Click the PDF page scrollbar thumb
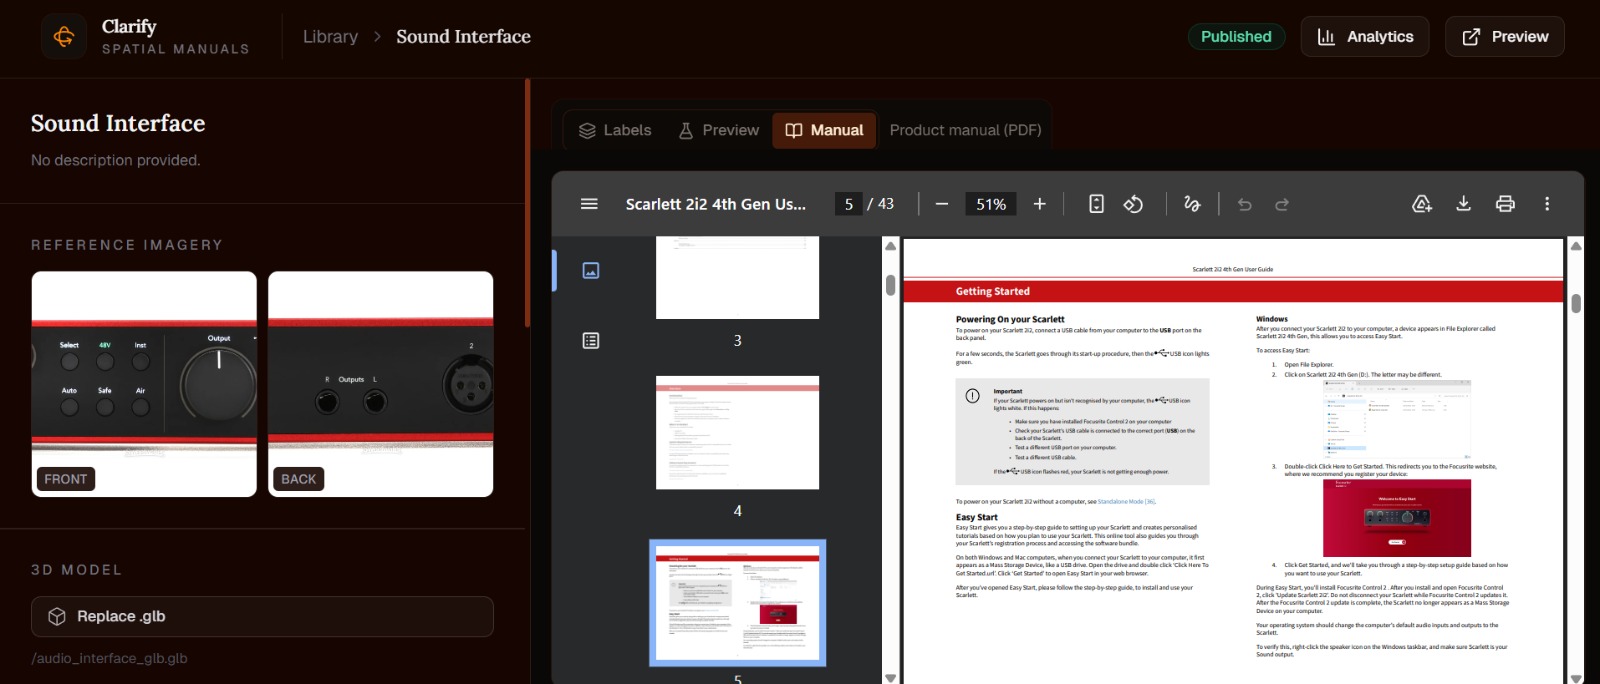1600x684 pixels. [x=1576, y=303]
